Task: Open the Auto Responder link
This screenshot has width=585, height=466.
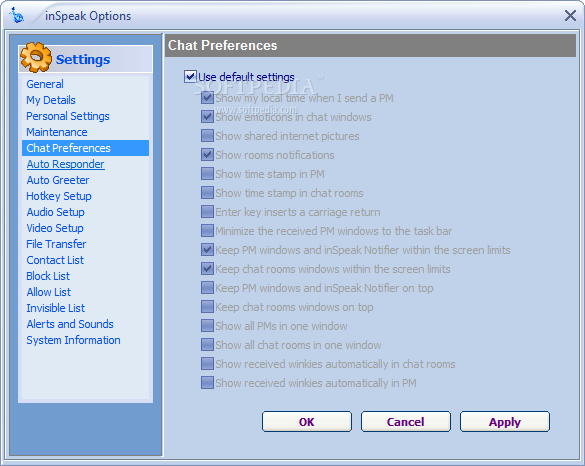Action: [65, 164]
